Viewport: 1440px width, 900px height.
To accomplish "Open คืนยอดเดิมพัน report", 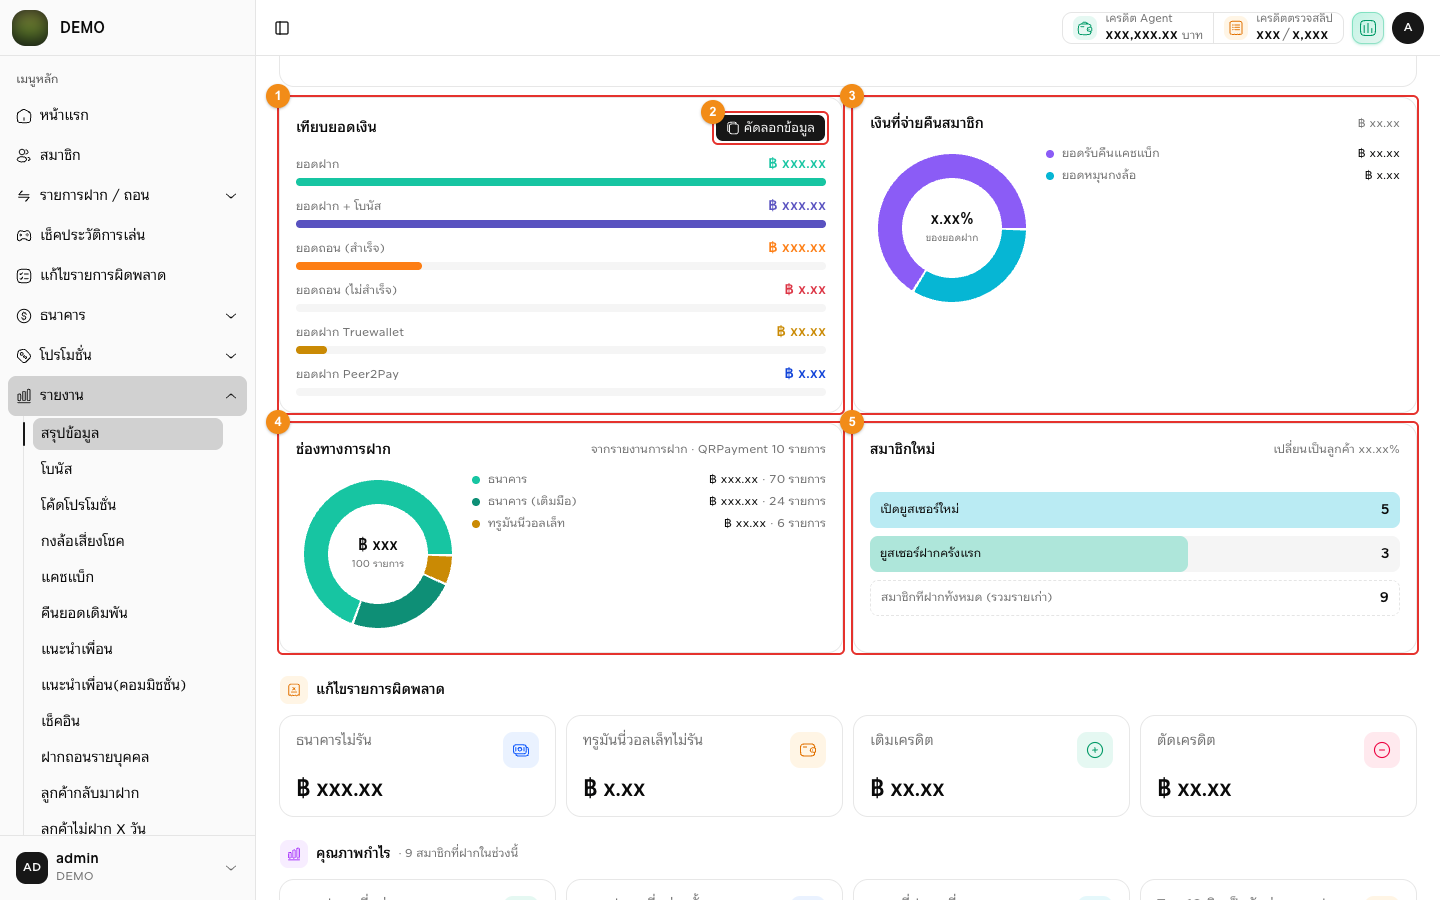I will (128, 614).
